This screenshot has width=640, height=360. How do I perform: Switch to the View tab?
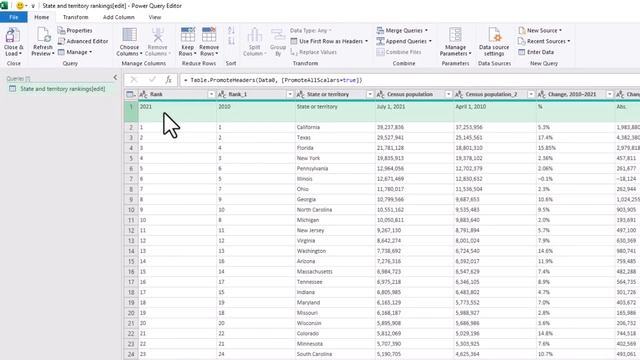[155, 17]
